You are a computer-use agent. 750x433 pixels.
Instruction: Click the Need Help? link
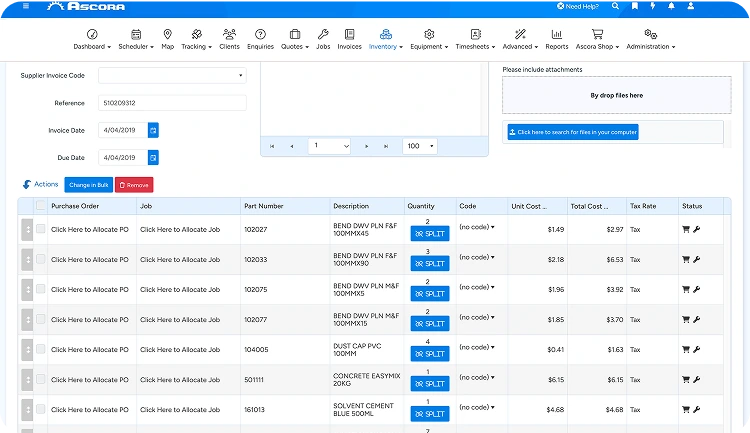click(x=578, y=6)
